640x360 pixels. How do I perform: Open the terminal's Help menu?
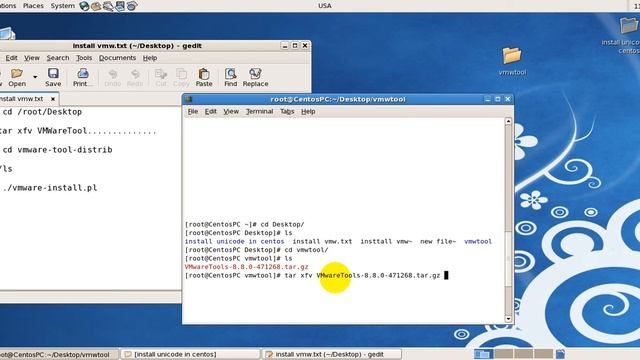tap(308, 111)
